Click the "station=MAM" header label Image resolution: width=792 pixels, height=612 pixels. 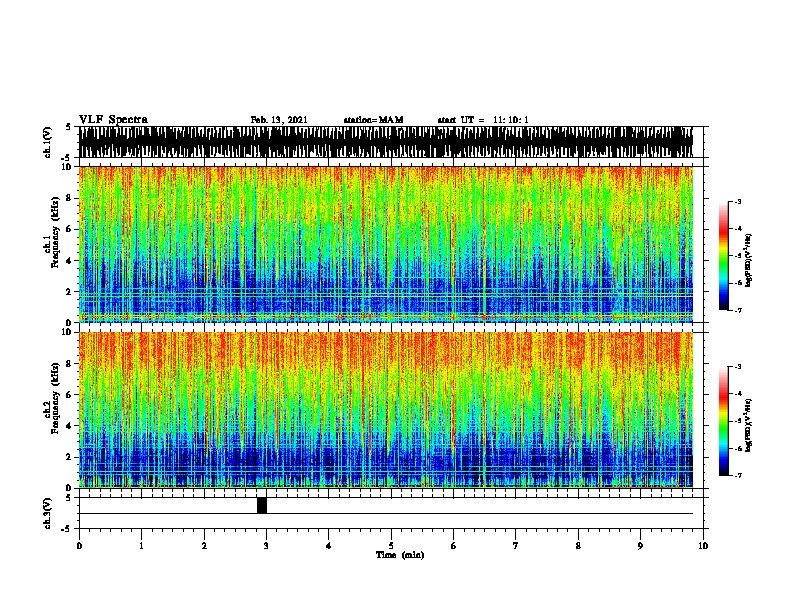[x=373, y=120]
